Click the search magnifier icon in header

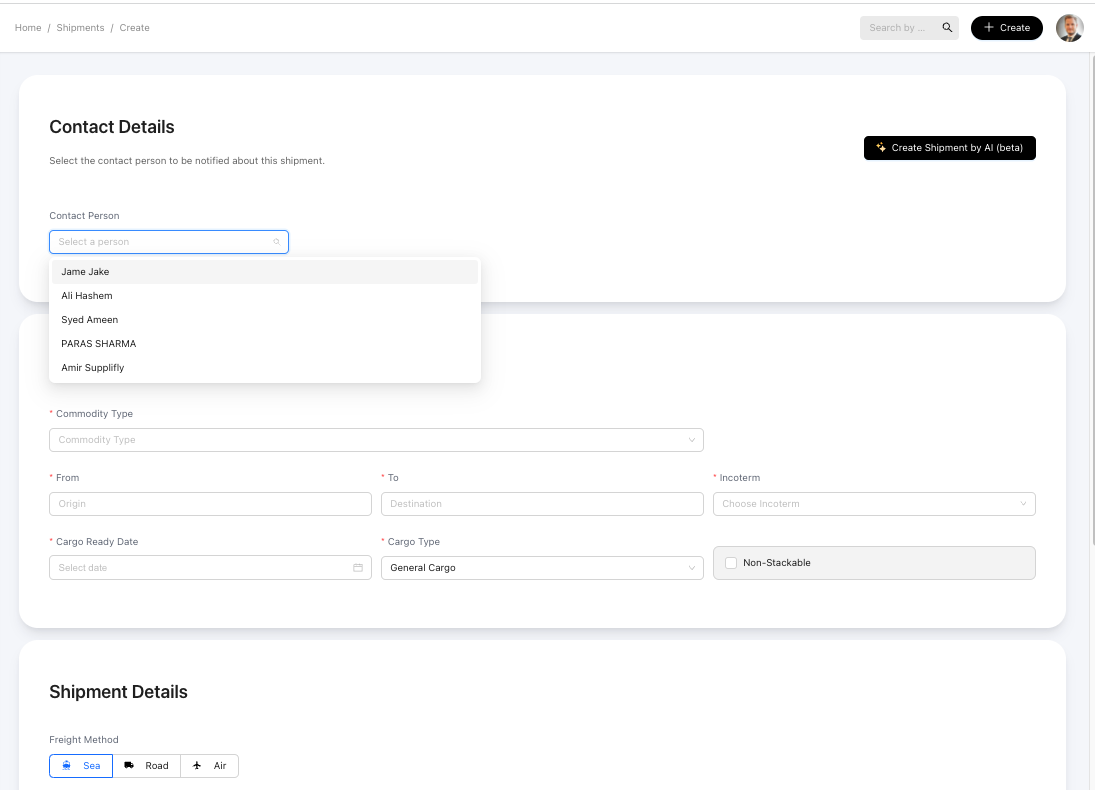(x=947, y=28)
